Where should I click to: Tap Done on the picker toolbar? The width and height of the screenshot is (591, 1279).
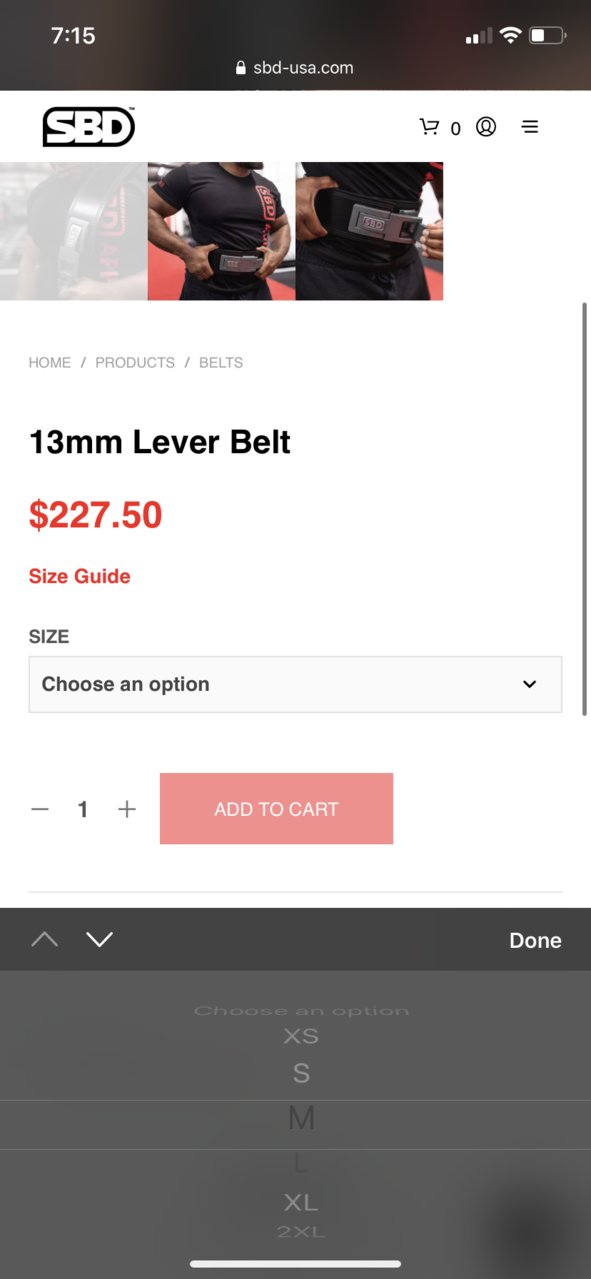coord(535,940)
